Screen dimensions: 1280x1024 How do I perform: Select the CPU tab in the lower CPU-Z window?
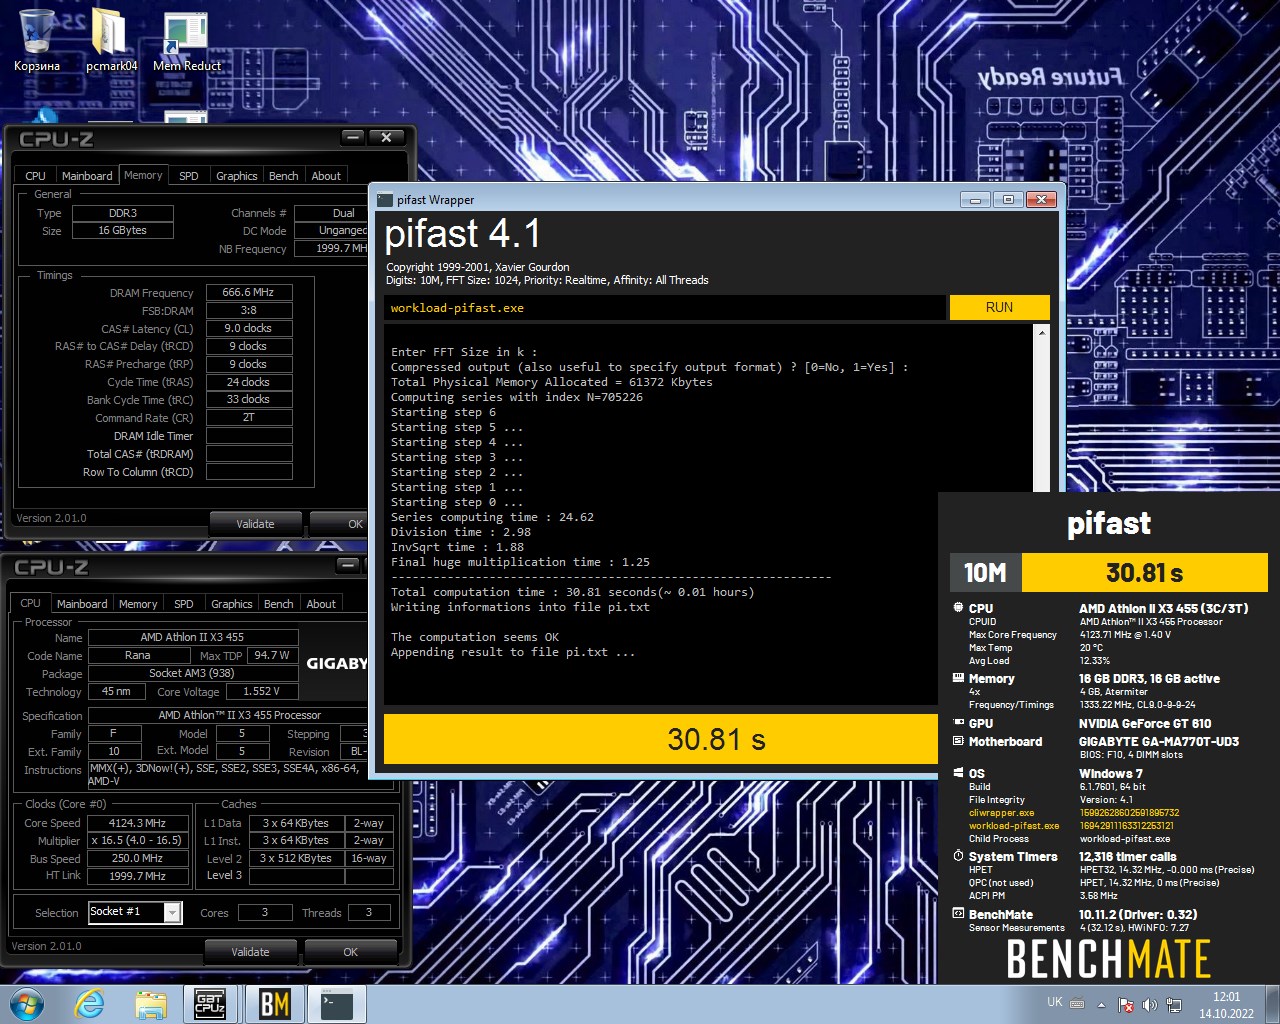click(31, 603)
